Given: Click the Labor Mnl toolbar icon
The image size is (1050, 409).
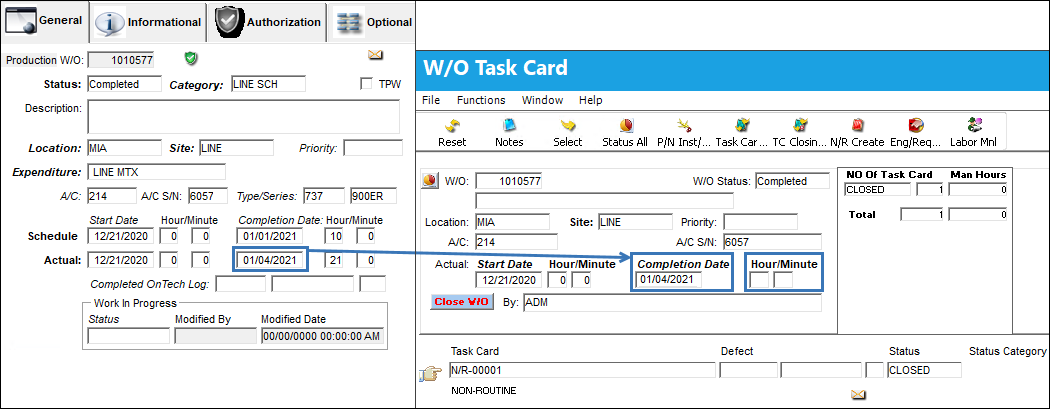Looking at the screenshot, I should point(974,133).
